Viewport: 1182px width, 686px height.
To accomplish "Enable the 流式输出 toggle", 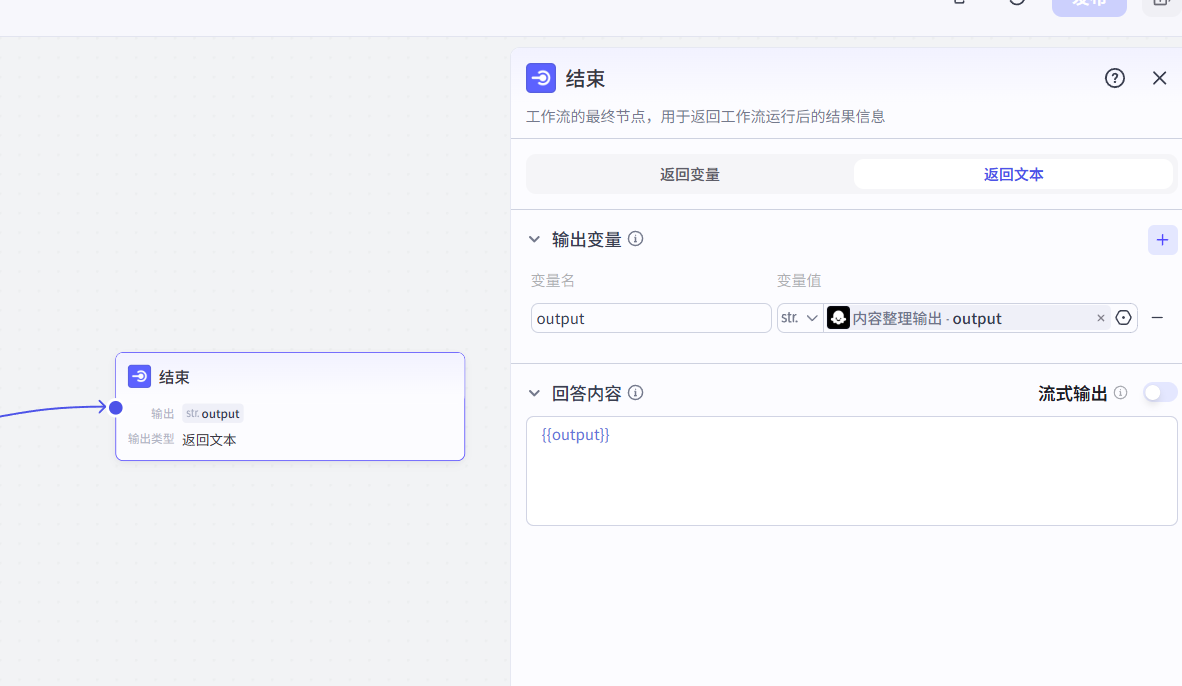I will [x=1159, y=393].
